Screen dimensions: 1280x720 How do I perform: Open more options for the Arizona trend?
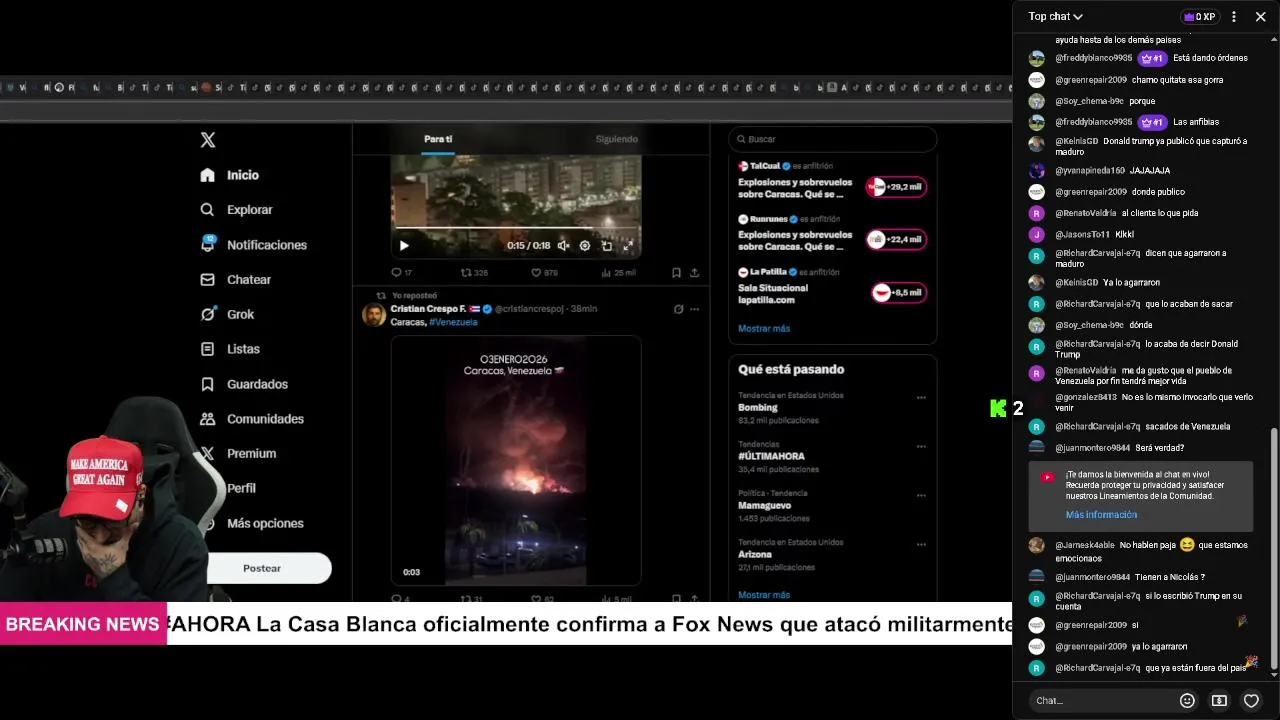[x=921, y=545]
